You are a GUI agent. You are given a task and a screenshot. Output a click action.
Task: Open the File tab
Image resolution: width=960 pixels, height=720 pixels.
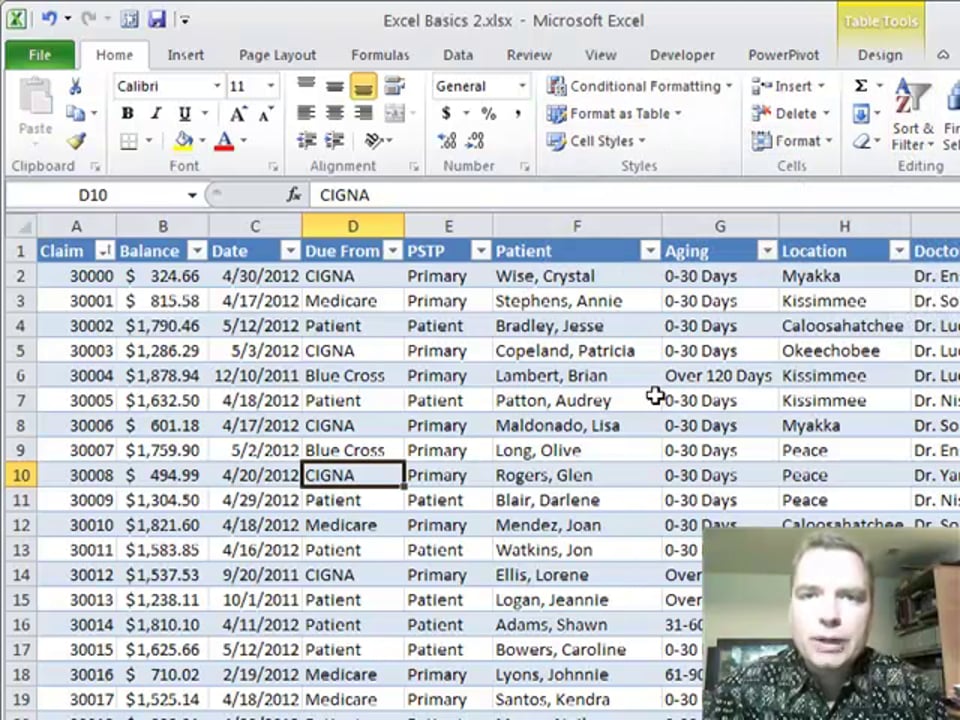(40, 55)
